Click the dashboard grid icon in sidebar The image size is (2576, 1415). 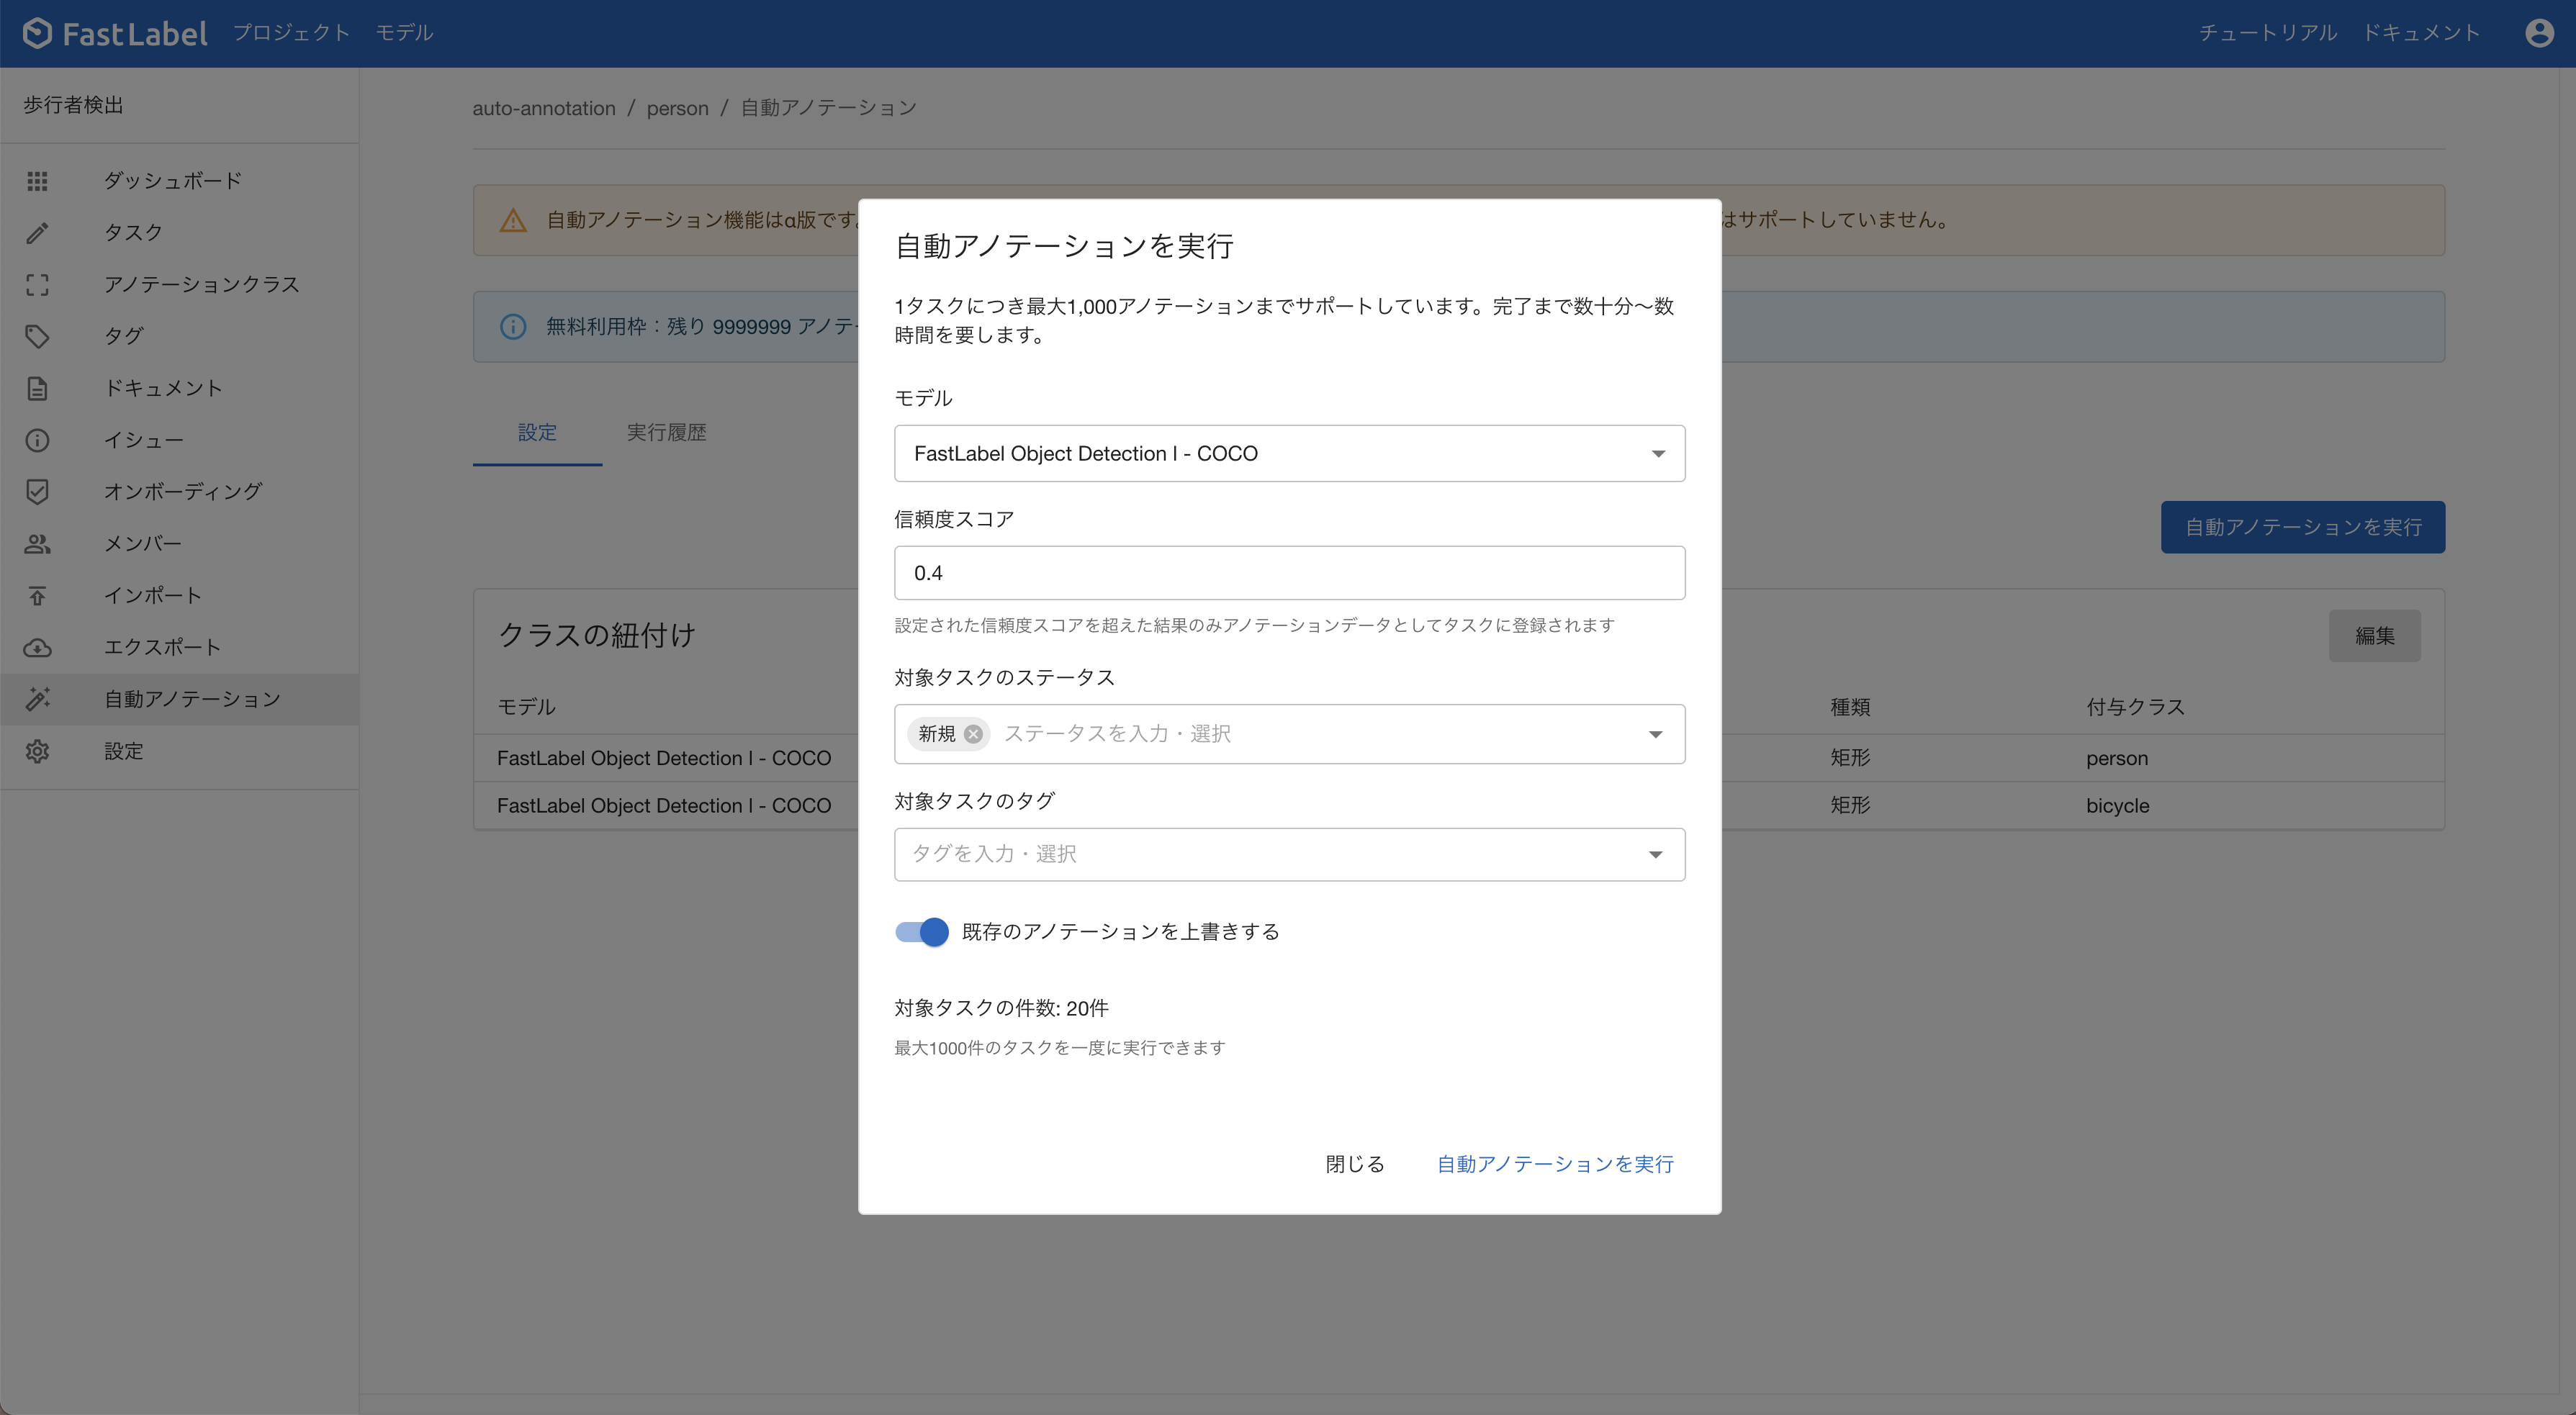coord(37,181)
